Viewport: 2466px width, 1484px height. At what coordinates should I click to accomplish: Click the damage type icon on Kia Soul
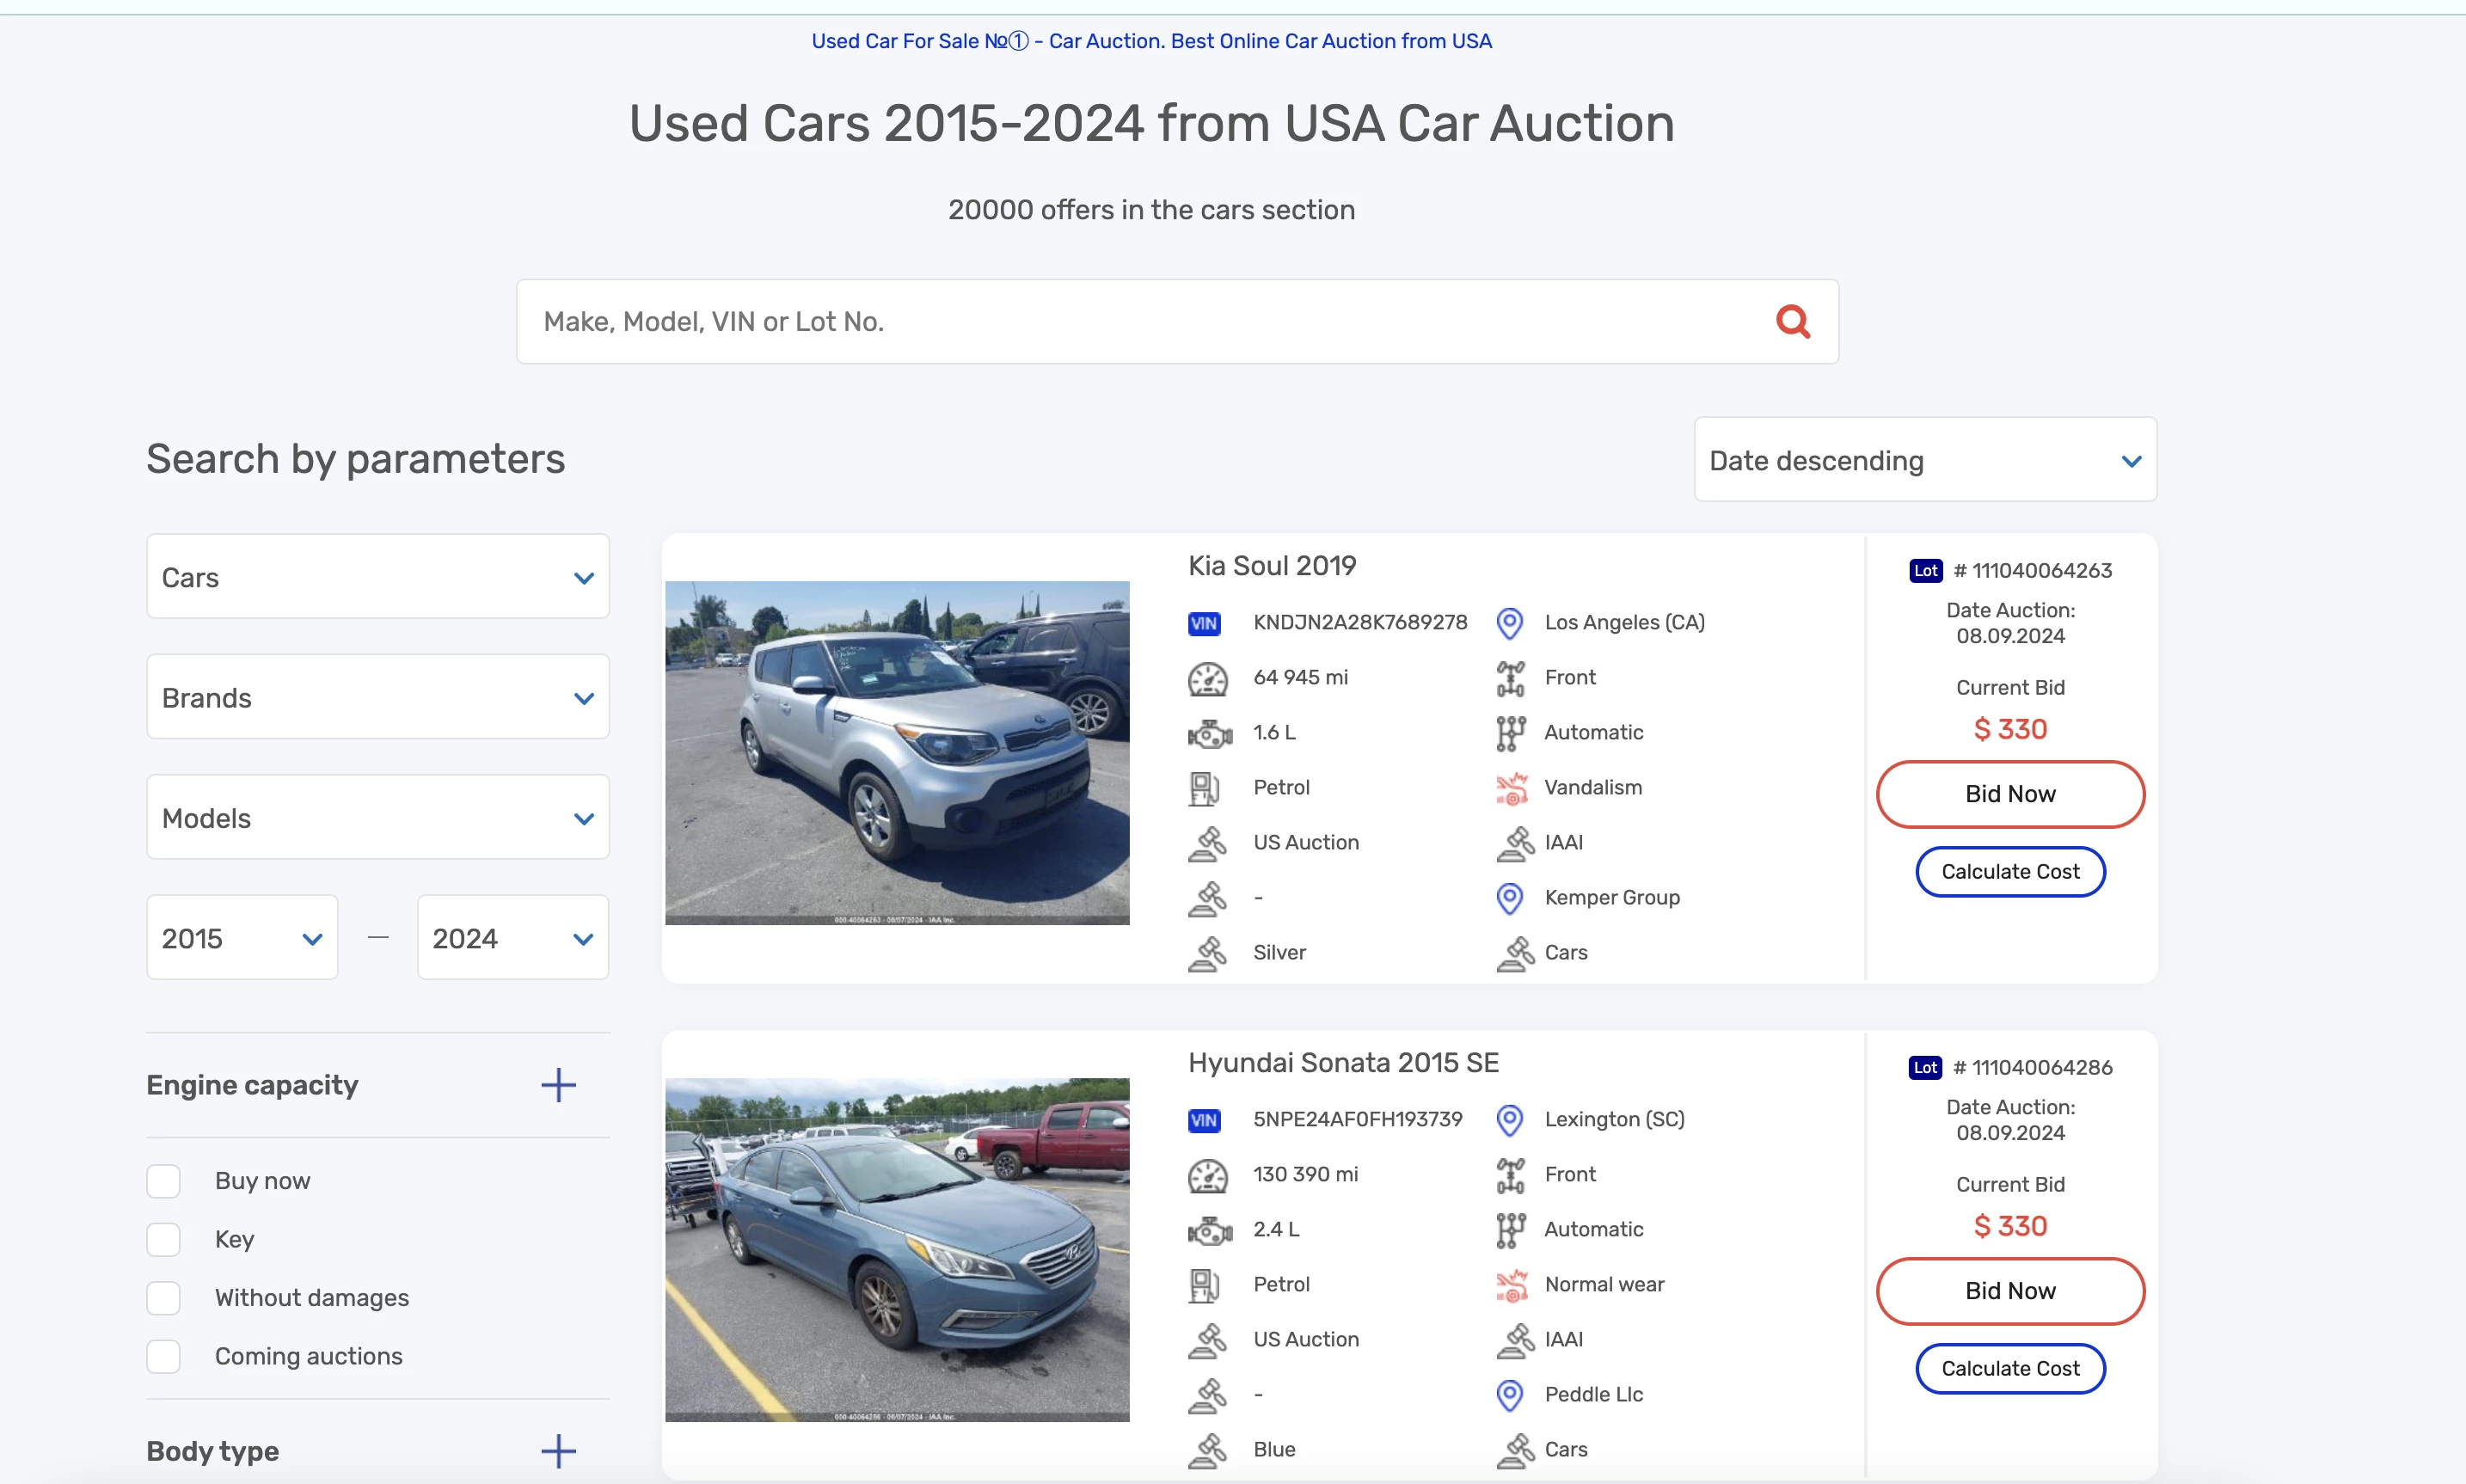pos(1510,787)
